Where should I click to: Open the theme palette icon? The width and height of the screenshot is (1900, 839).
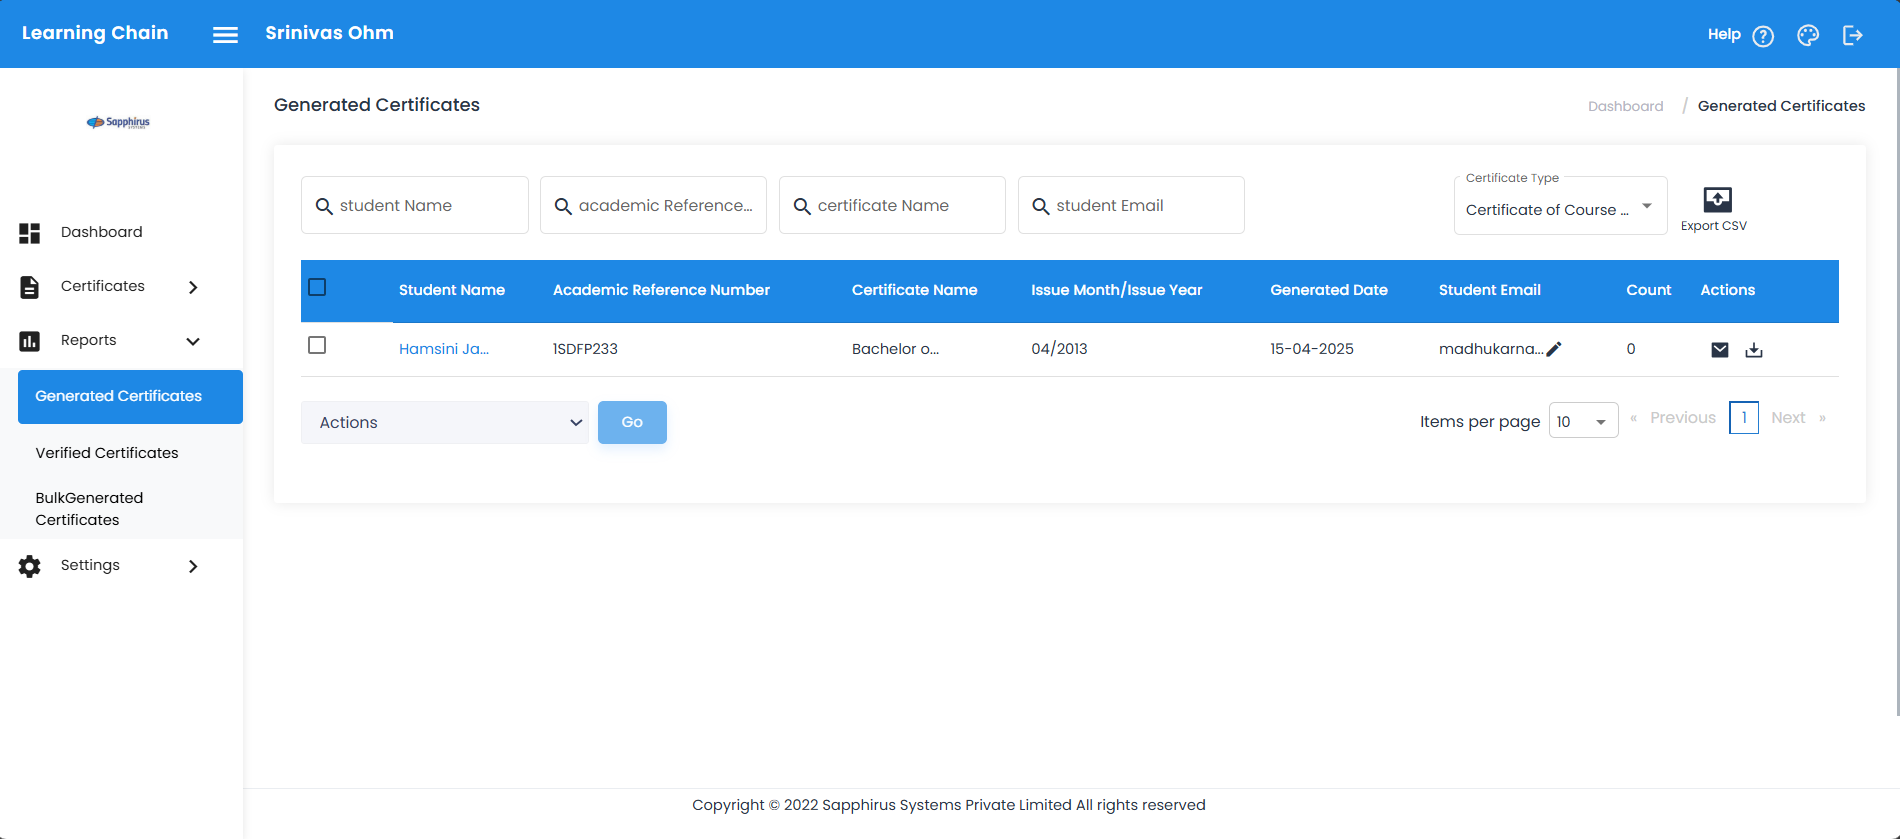coord(1807,36)
